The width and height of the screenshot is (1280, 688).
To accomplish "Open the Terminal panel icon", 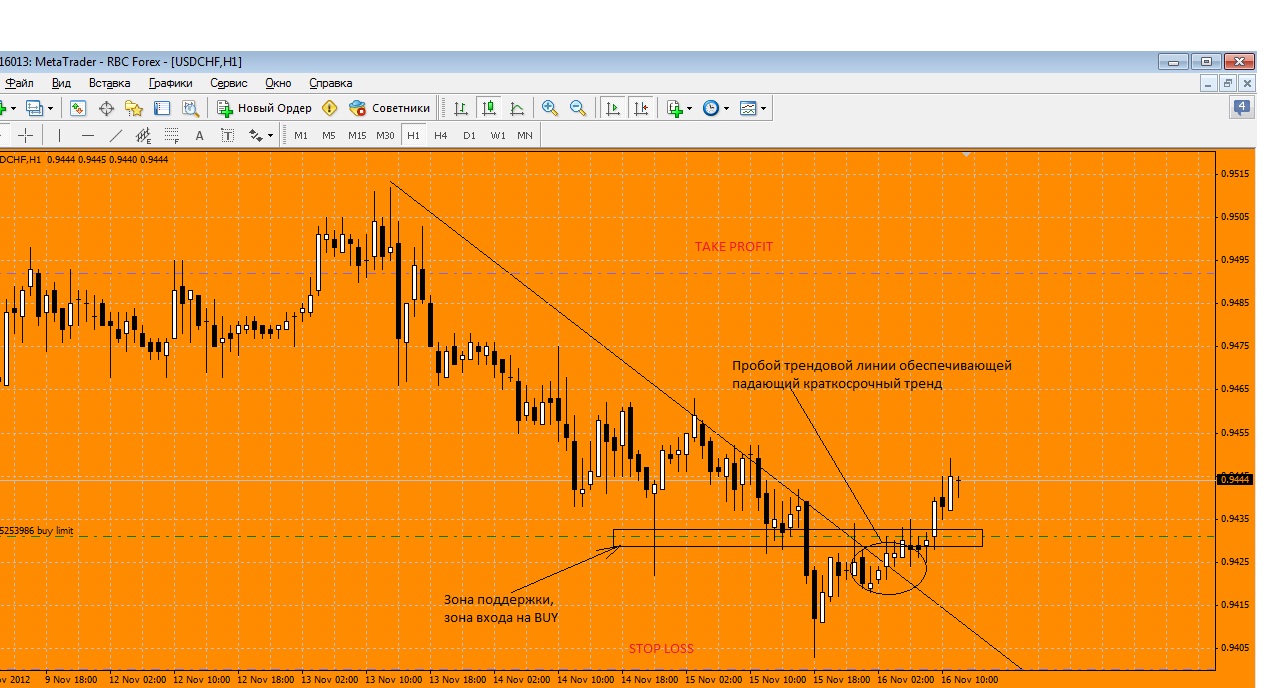I will pyautogui.click(x=162, y=108).
